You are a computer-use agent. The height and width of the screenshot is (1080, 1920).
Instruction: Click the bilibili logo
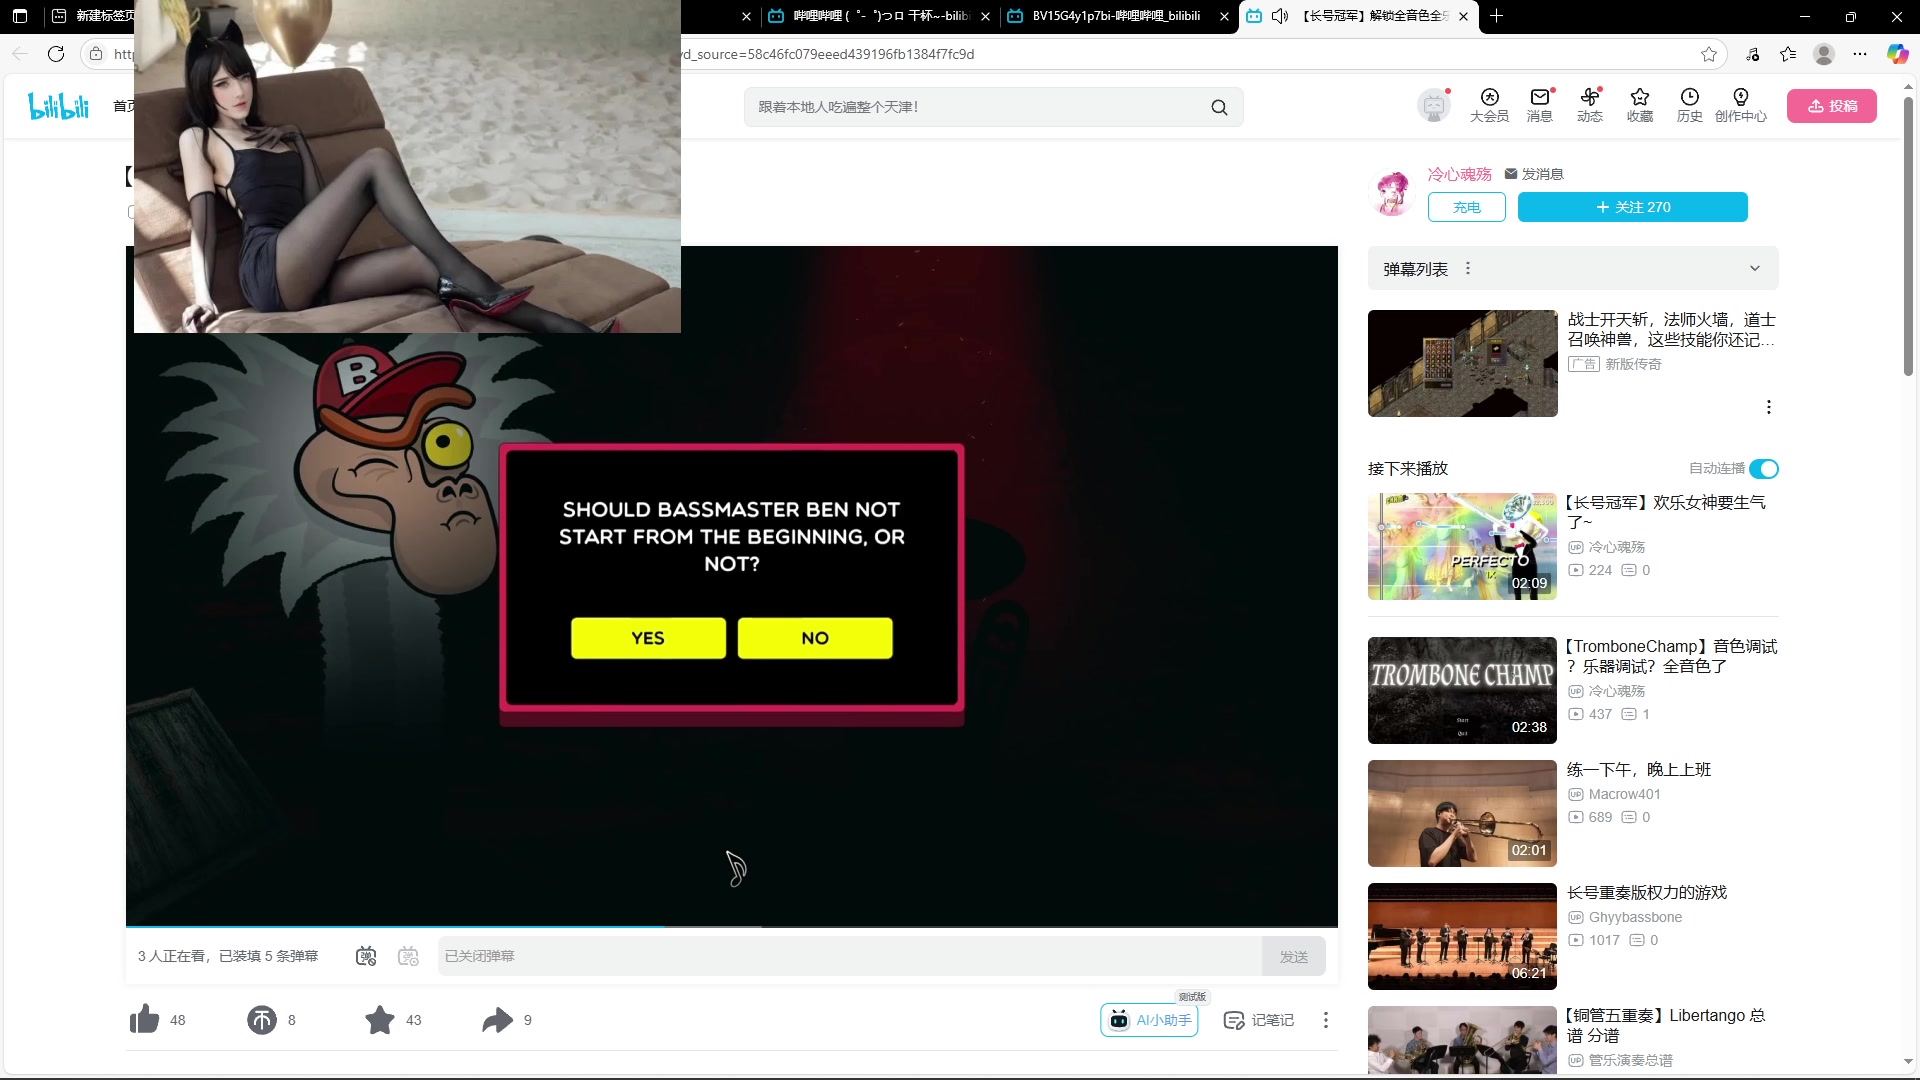[59, 106]
